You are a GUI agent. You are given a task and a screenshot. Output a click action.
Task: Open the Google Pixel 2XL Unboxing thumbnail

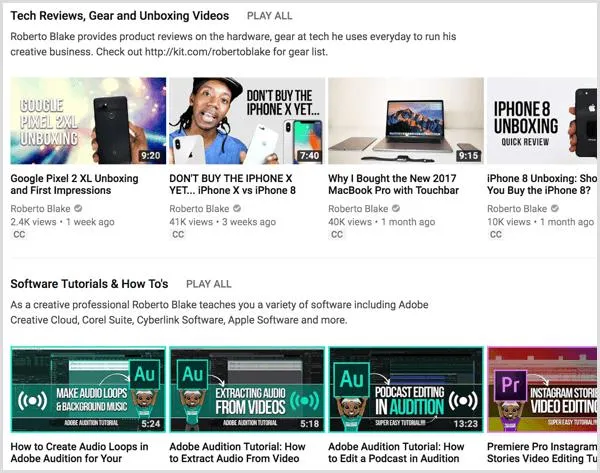click(88, 121)
